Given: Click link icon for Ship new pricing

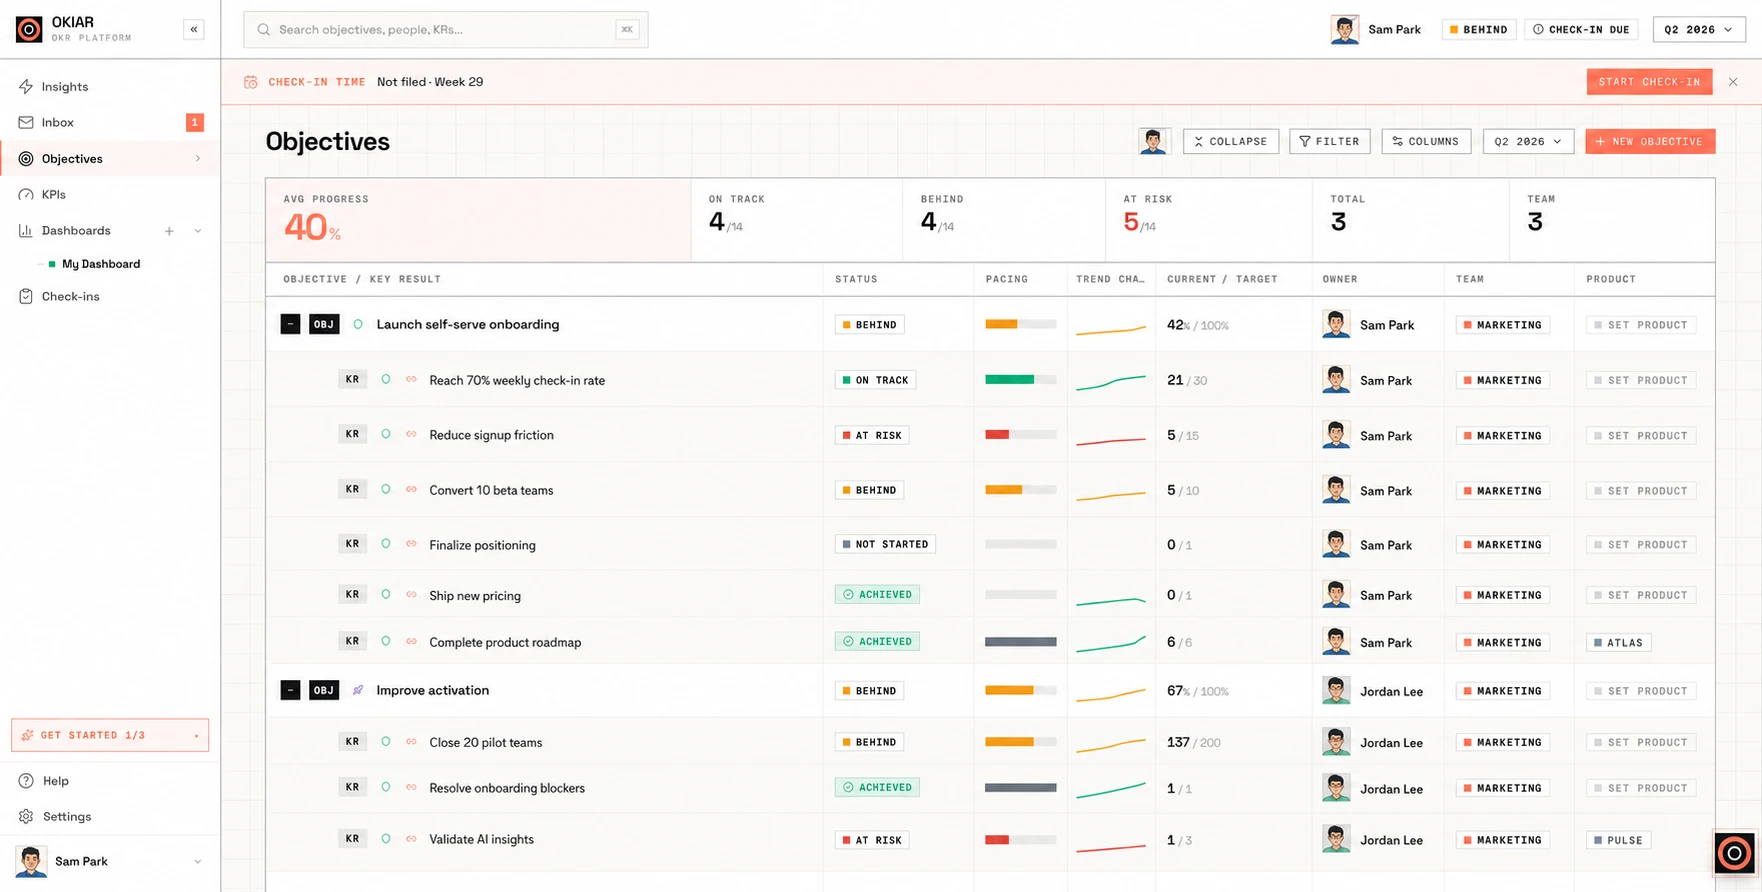Looking at the screenshot, I should [411, 595].
